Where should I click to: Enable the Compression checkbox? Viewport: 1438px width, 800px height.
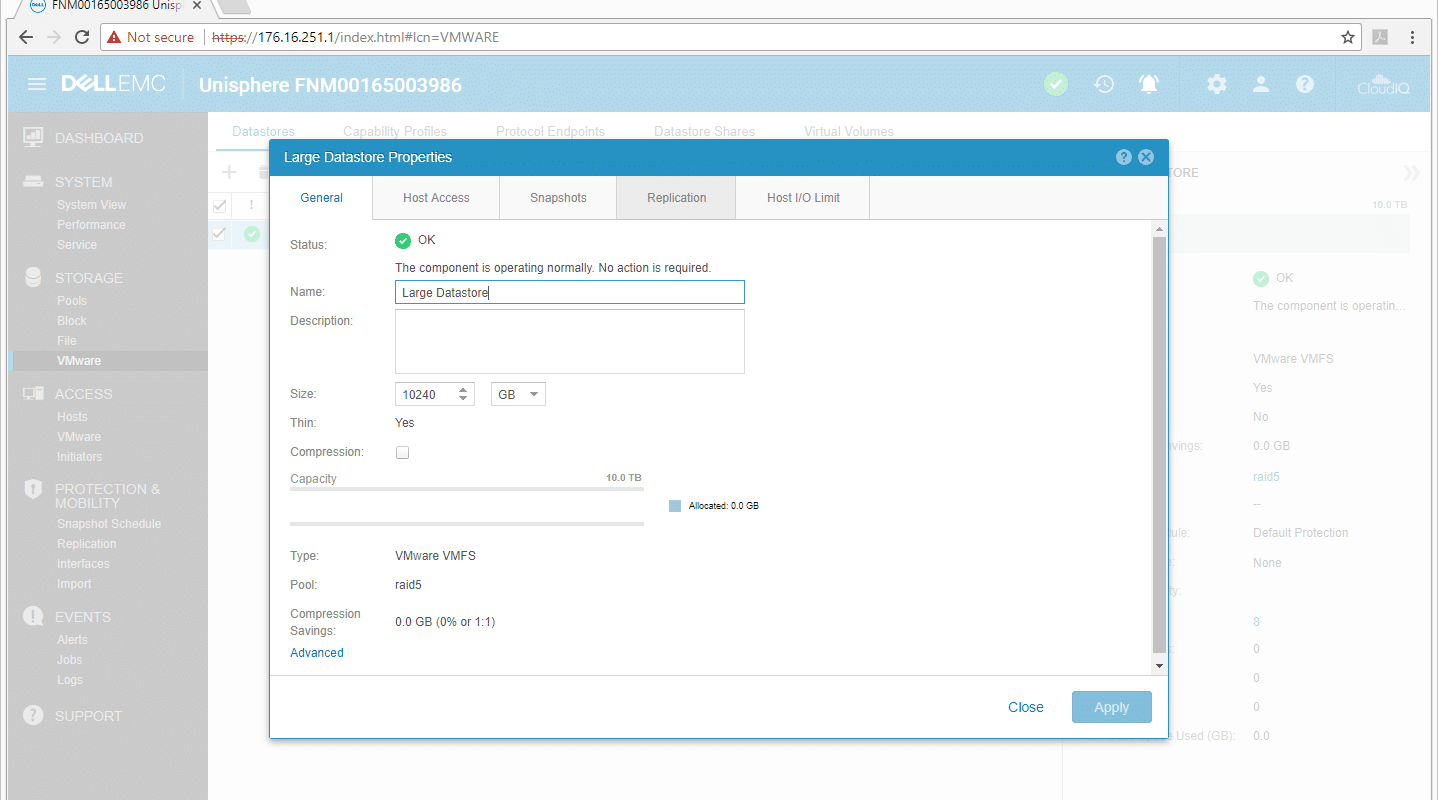click(x=403, y=452)
